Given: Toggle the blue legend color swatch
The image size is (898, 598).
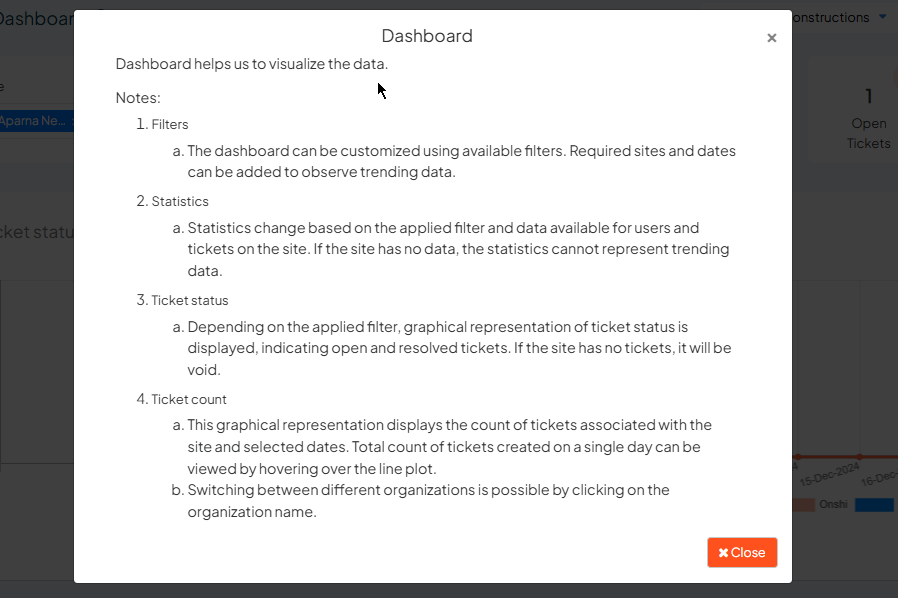Looking at the screenshot, I should tap(874, 505).
